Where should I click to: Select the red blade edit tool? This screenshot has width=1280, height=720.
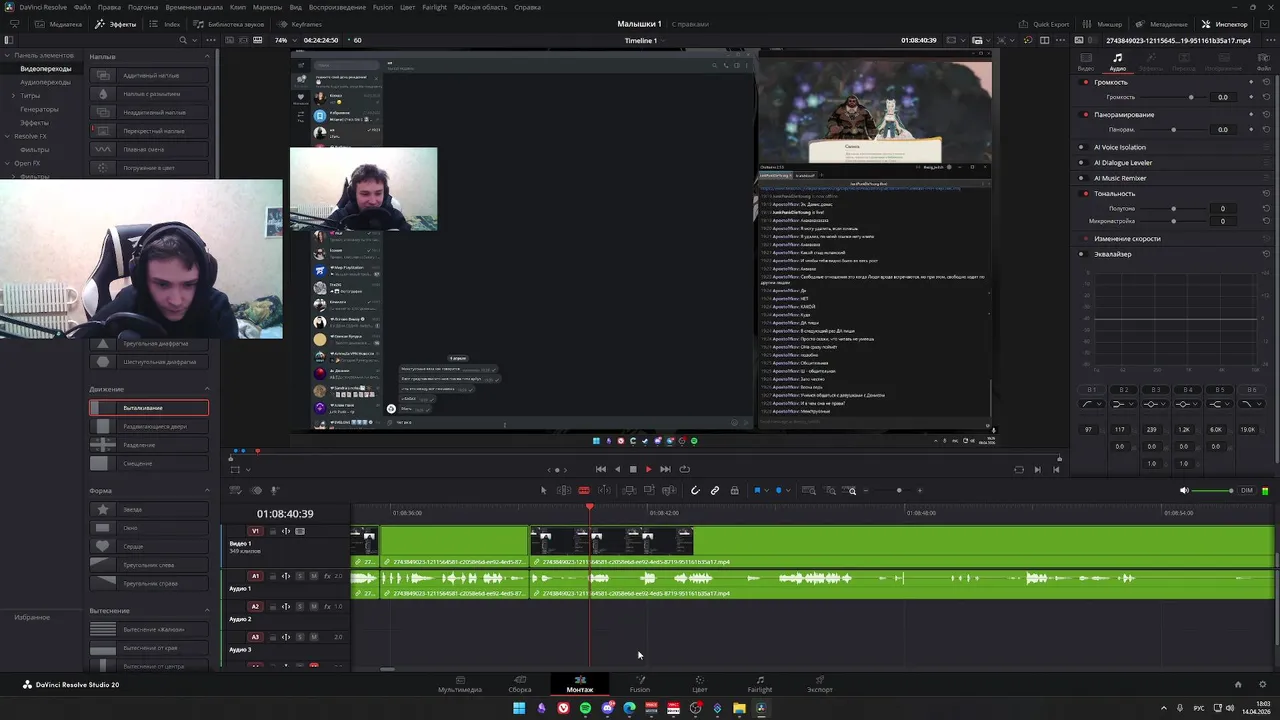[x=584, y=490]
